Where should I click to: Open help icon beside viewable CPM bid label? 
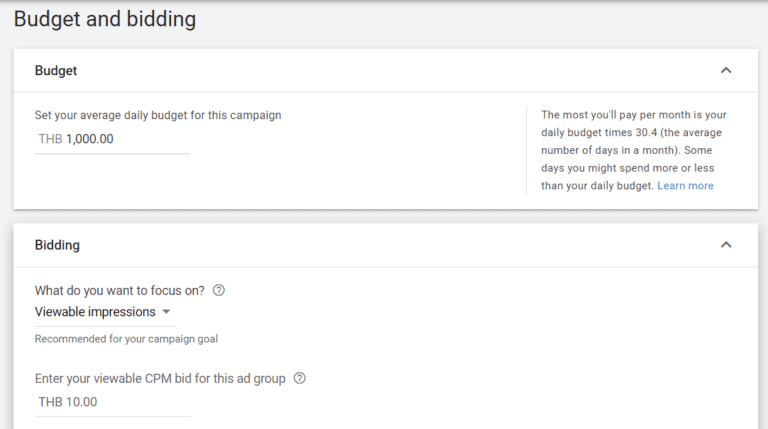(x=299, y=379)
